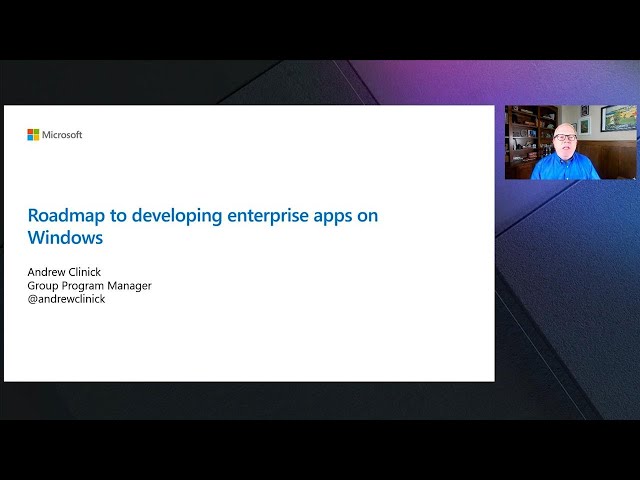The width and height of the screenshot is (640, 480).
Task: Click the 'Group Program Manager' text
Action: pyautogui.click(x=89, y=286)
